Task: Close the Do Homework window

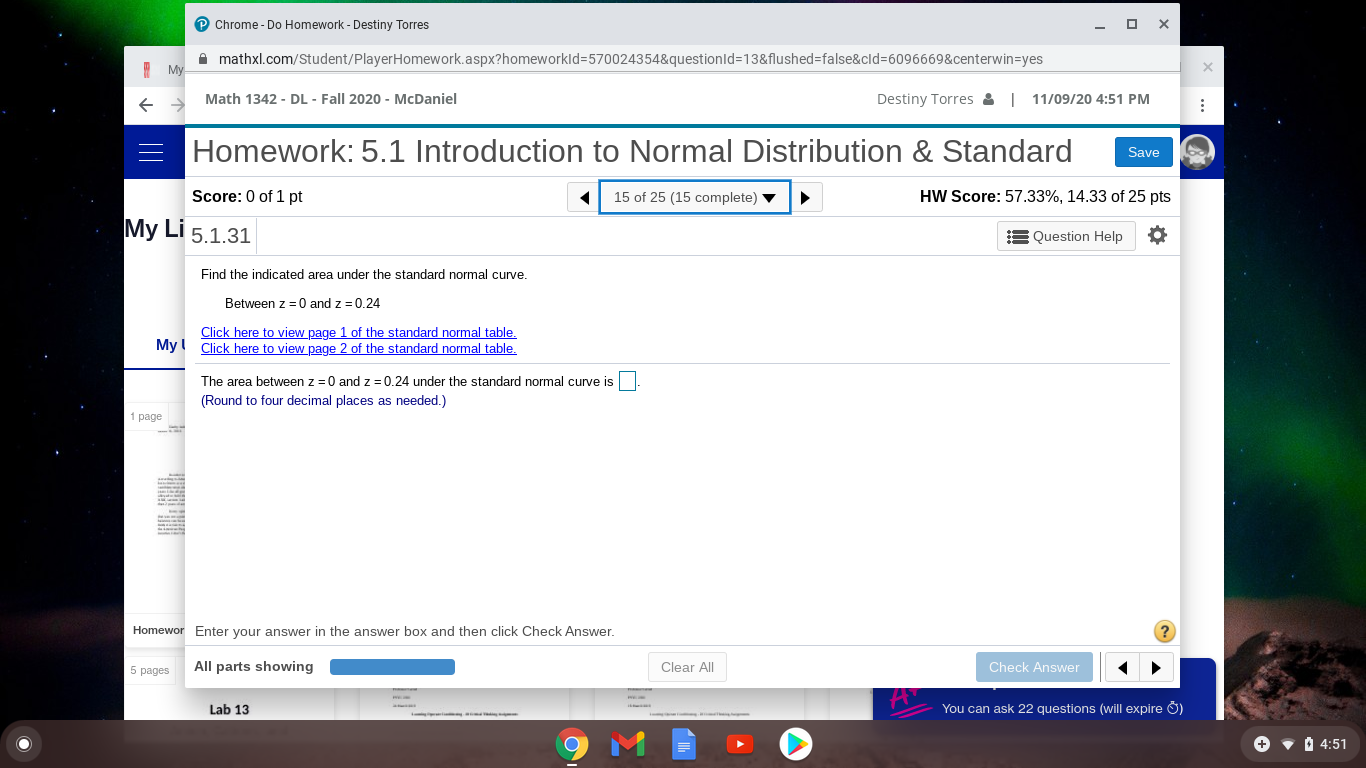Action: pos(1164,24)
